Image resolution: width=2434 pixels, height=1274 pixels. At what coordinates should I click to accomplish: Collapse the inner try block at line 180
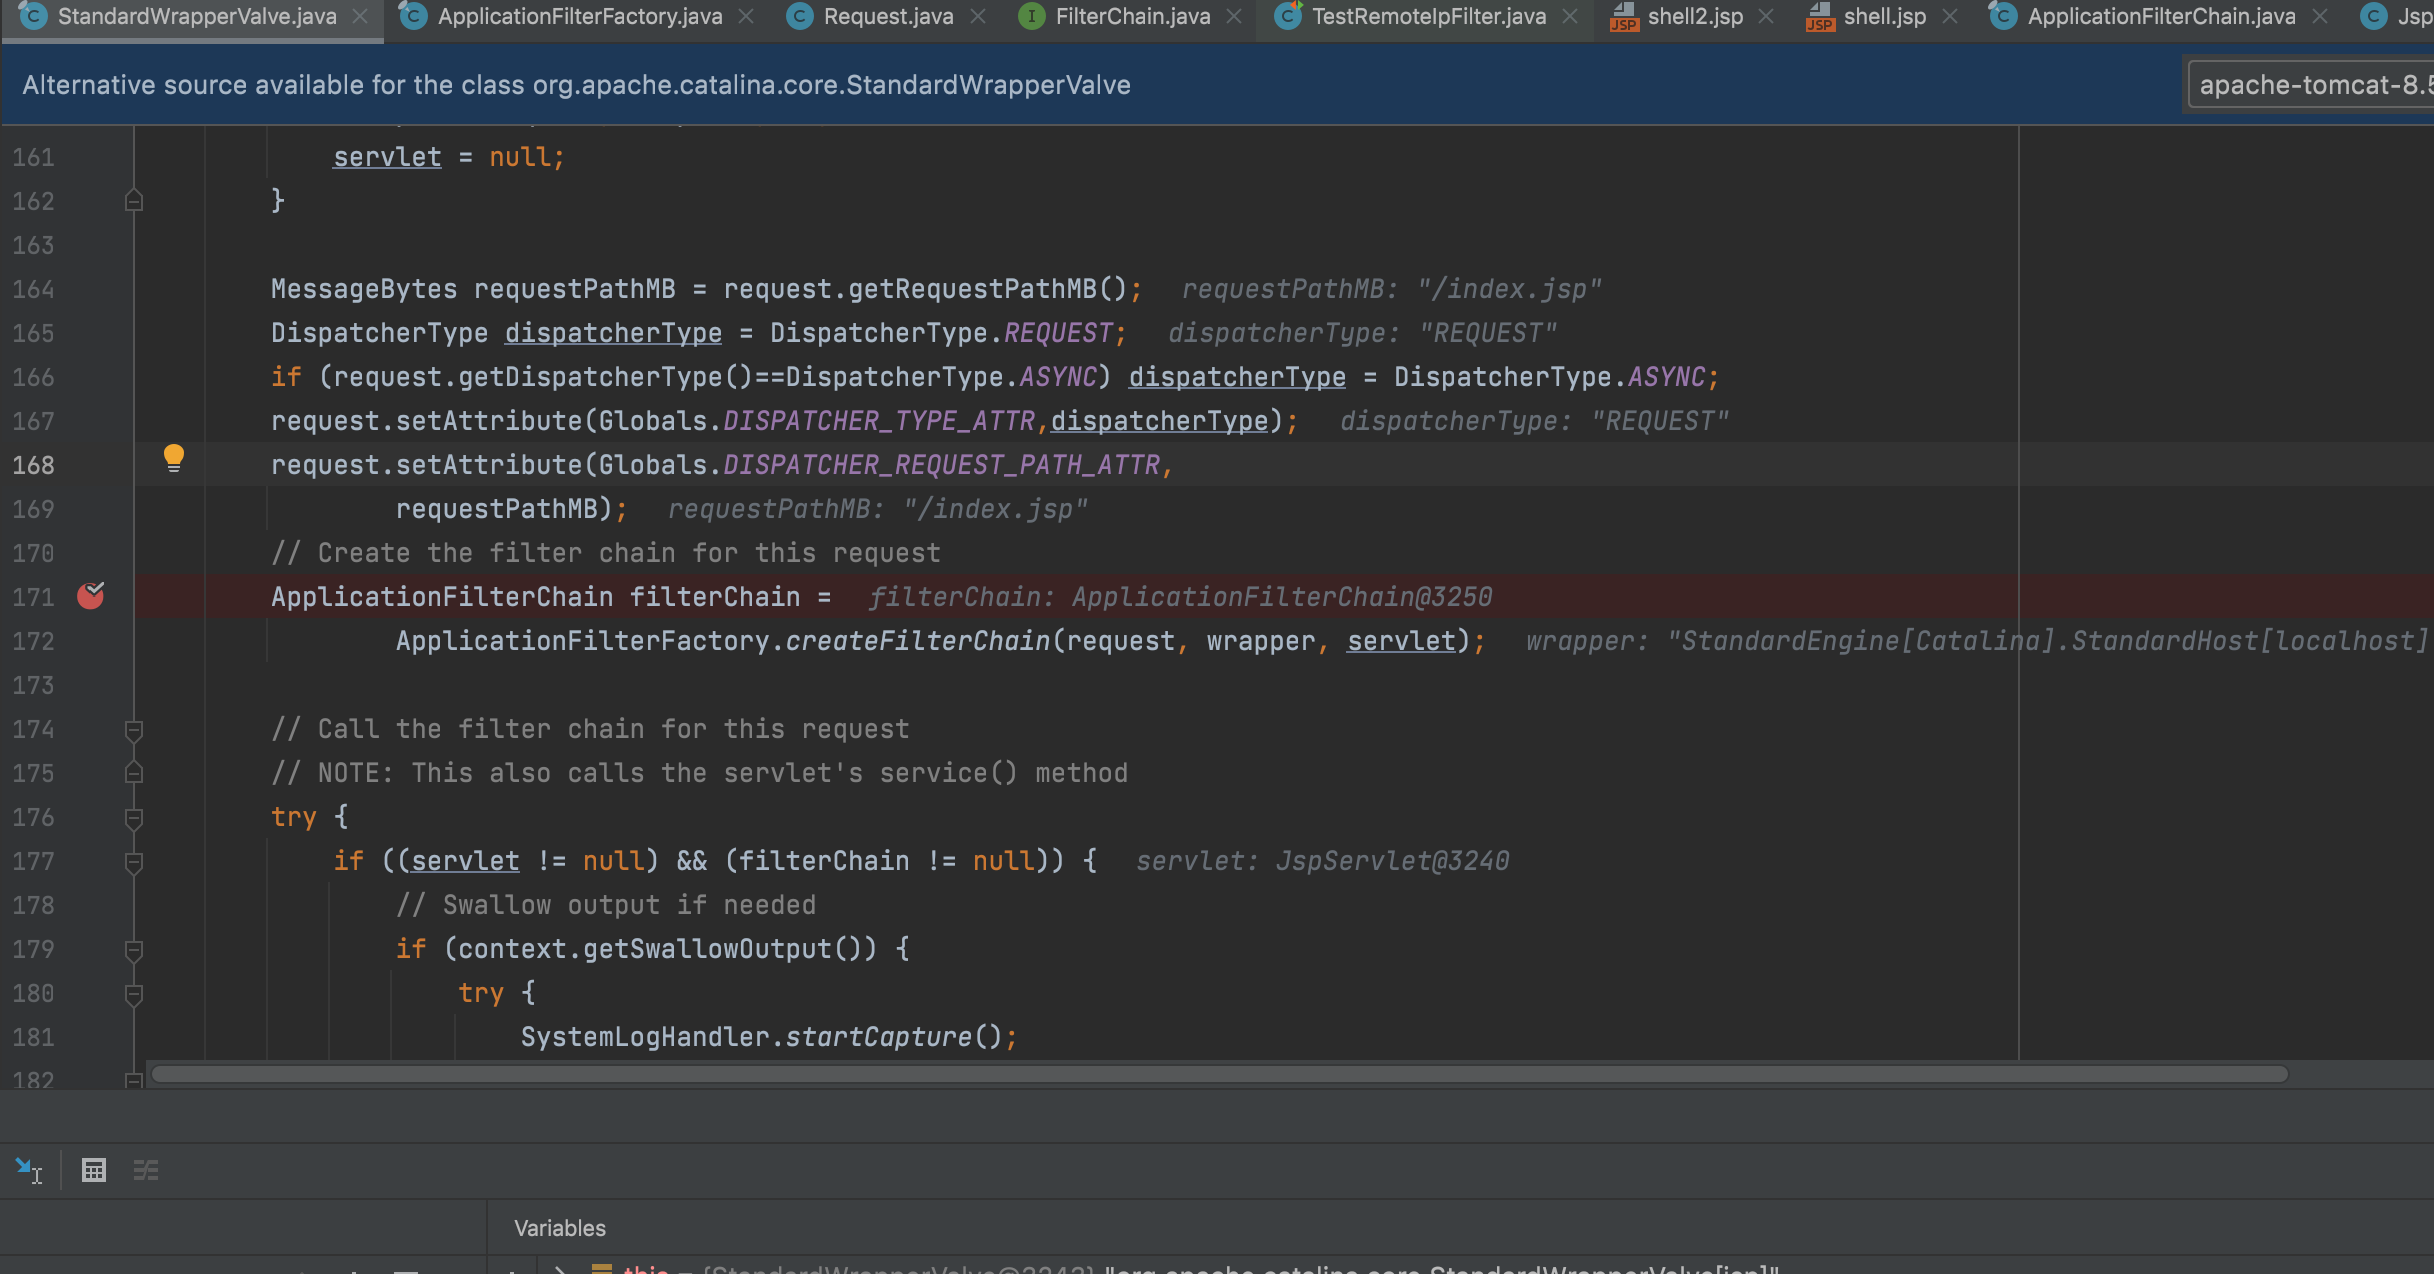coord(134,994)
